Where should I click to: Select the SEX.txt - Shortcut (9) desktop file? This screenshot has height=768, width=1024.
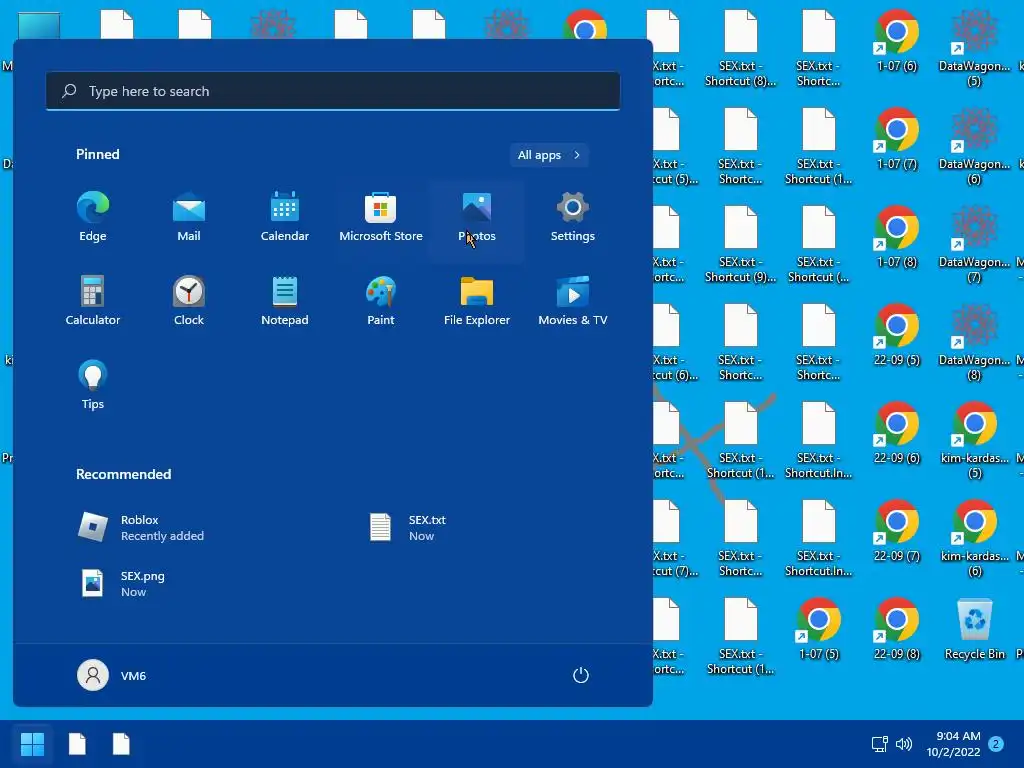741,244
